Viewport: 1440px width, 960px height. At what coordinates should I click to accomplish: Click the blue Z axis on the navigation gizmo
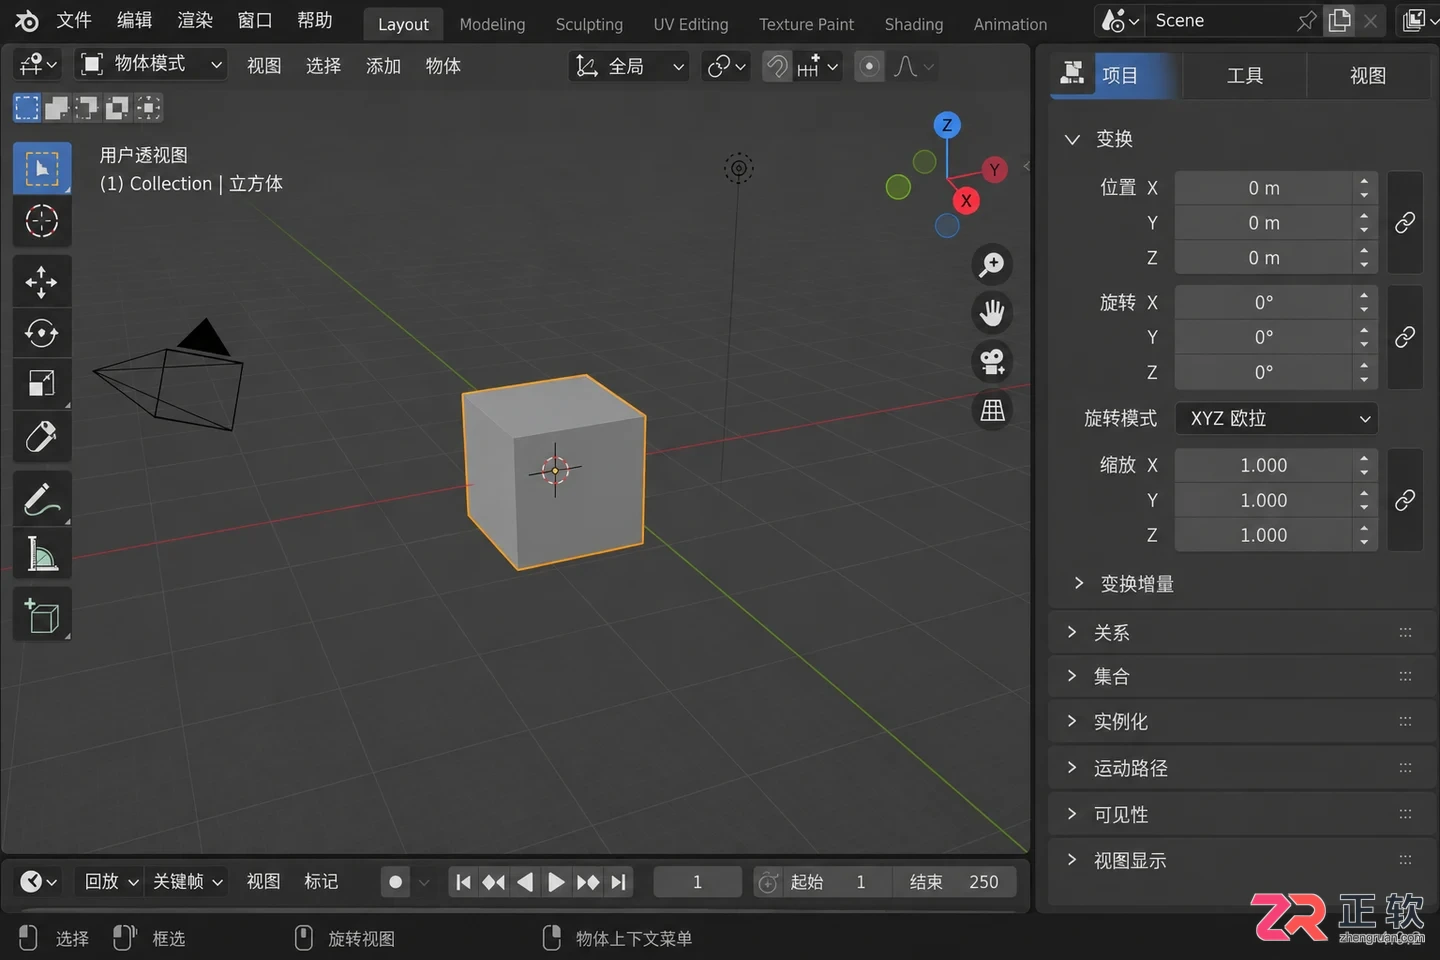pos(947,125)
